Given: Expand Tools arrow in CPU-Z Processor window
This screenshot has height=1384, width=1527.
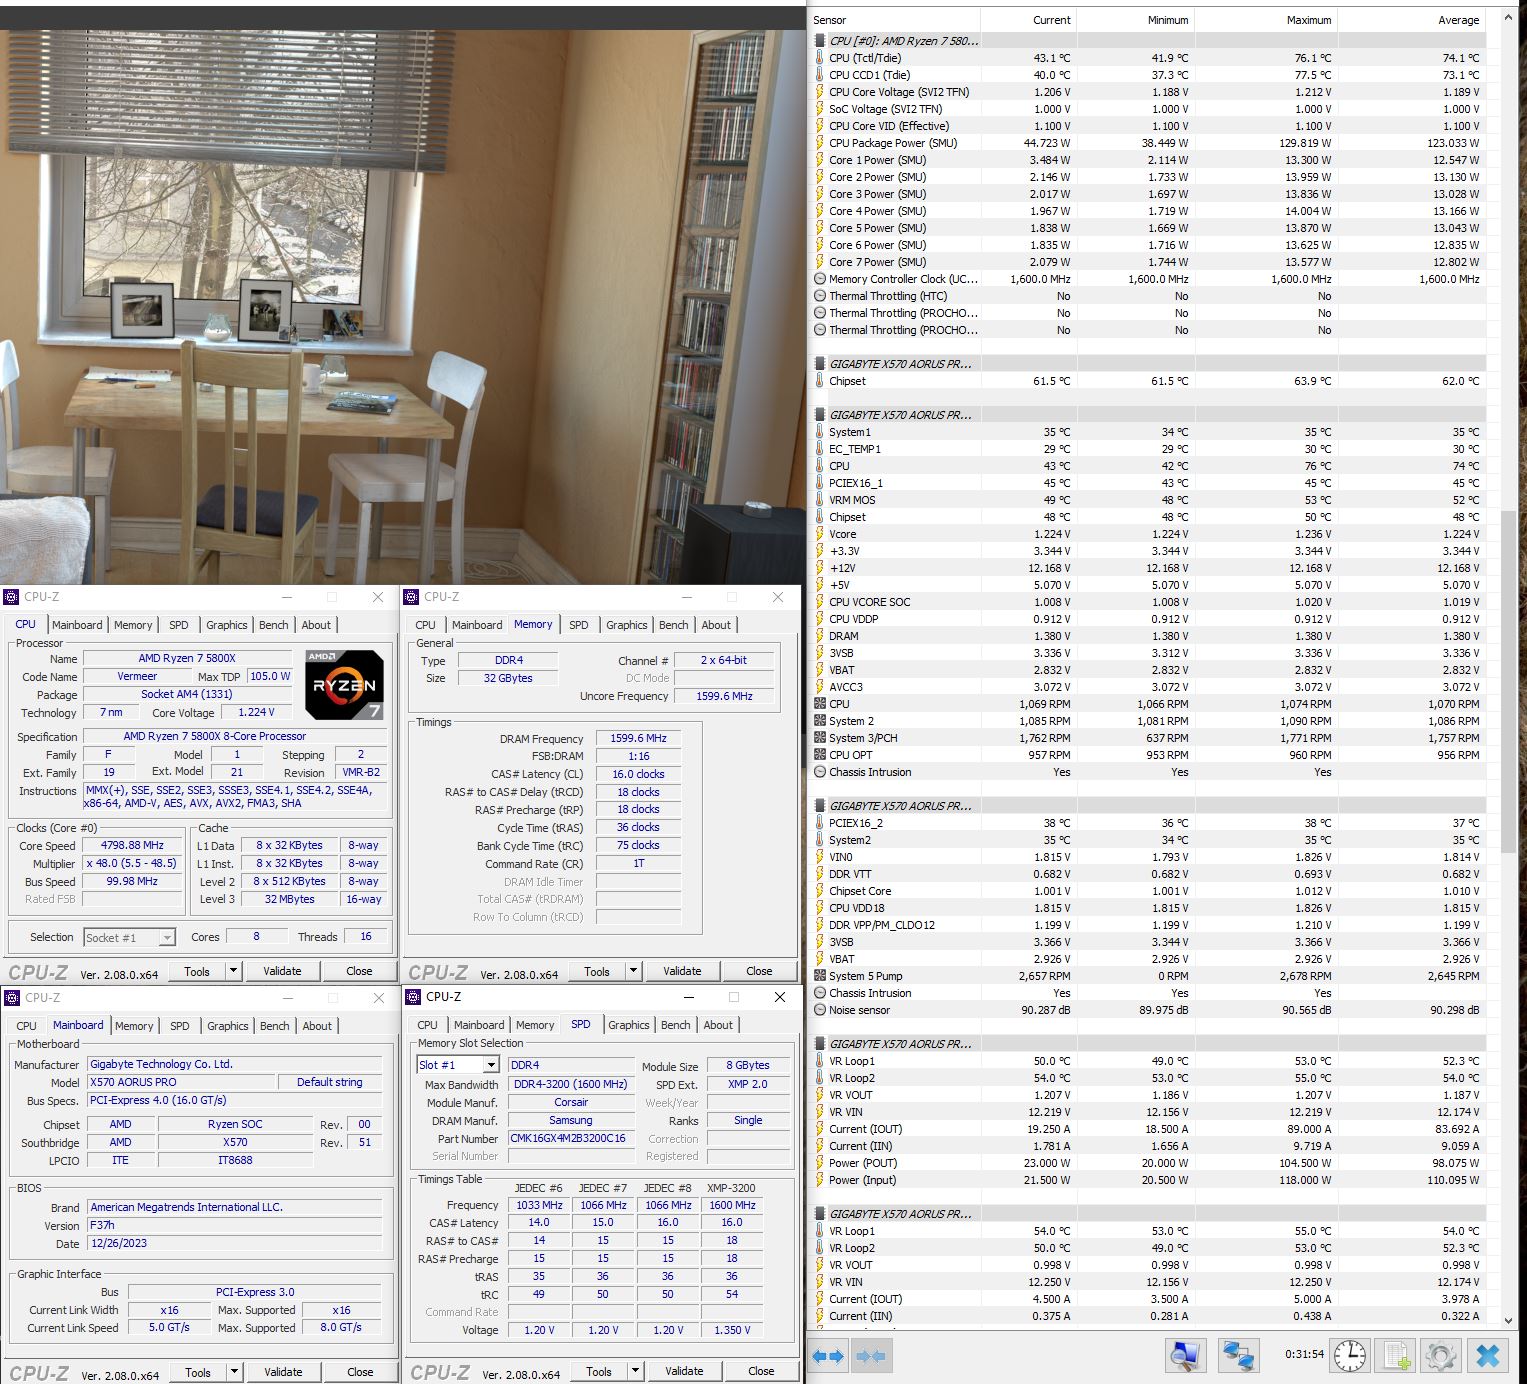Looking at the screenshot, I should coord(233,971).
